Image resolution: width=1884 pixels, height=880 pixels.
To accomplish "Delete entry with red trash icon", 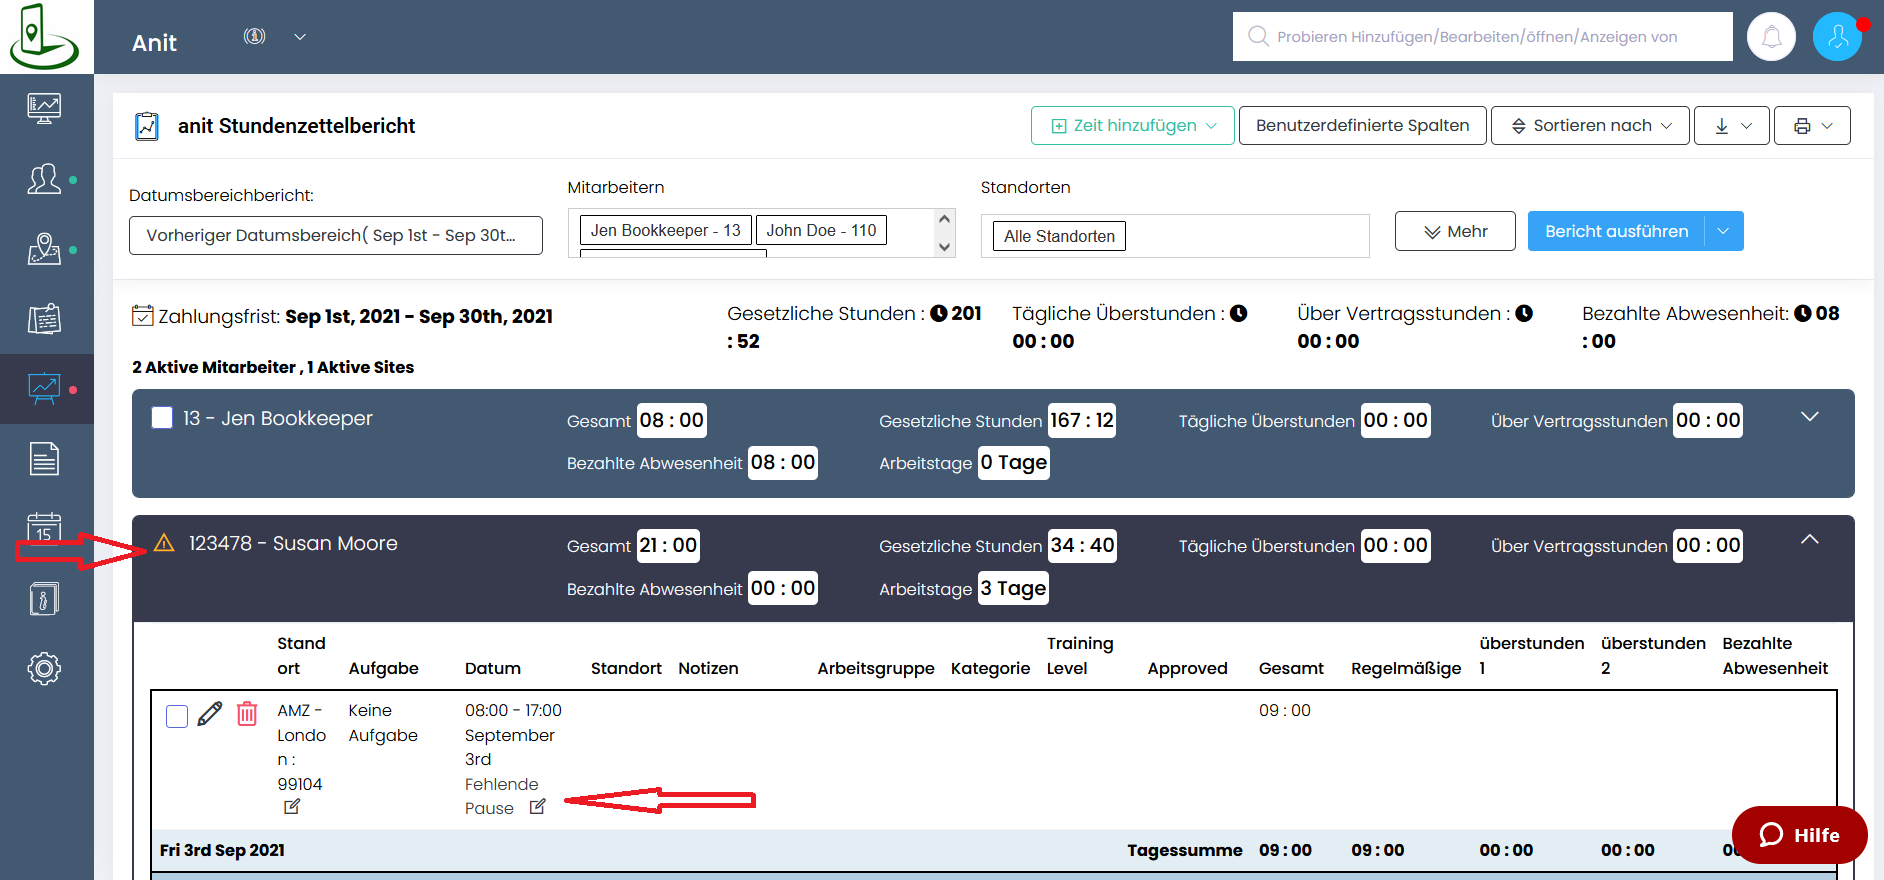I will point(247,714).
